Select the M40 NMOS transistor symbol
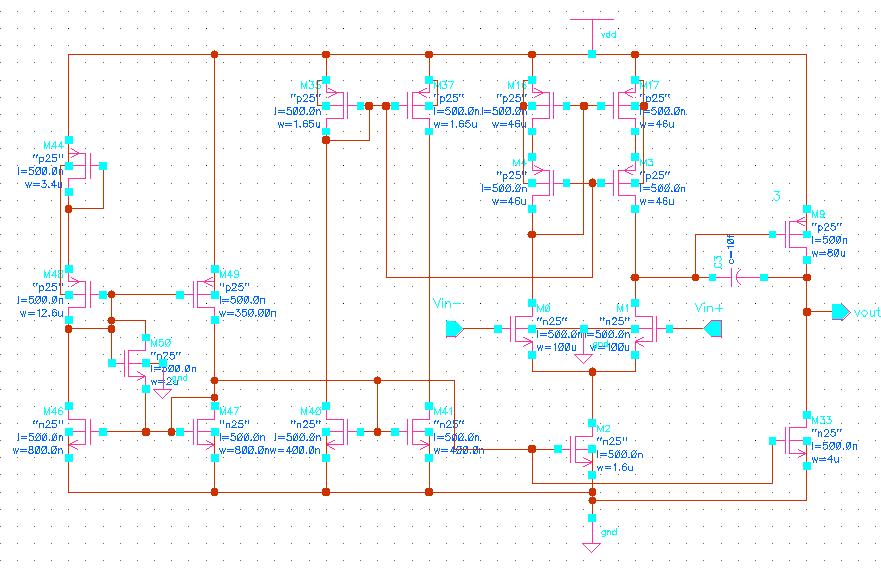881x569 pixels. pos(342,432)
